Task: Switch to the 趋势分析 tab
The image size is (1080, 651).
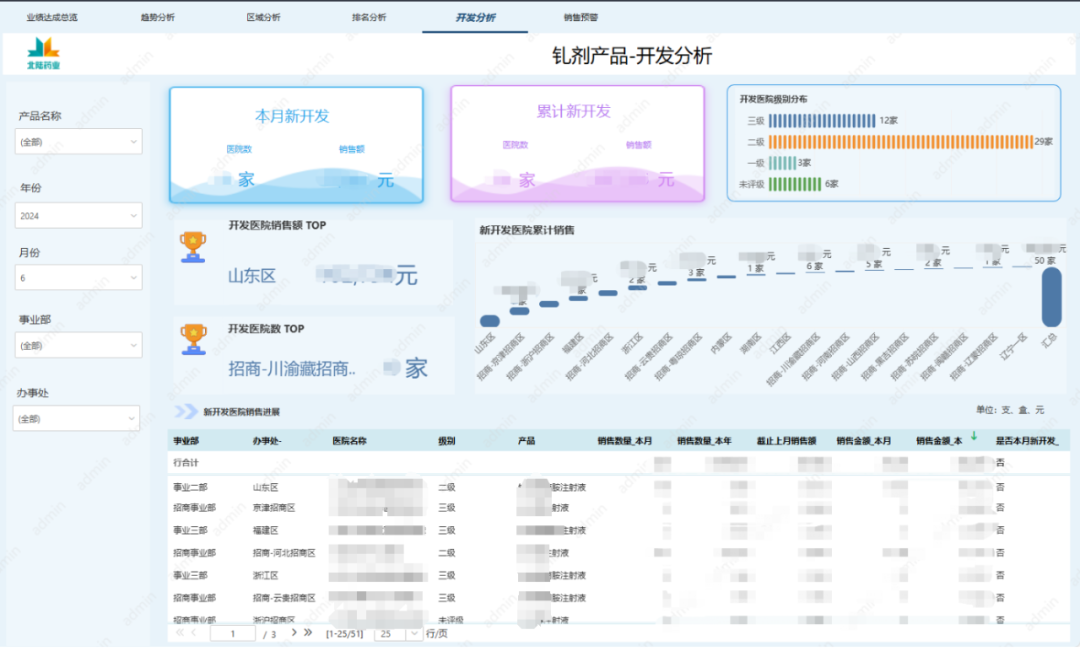Action: (160, 16)
